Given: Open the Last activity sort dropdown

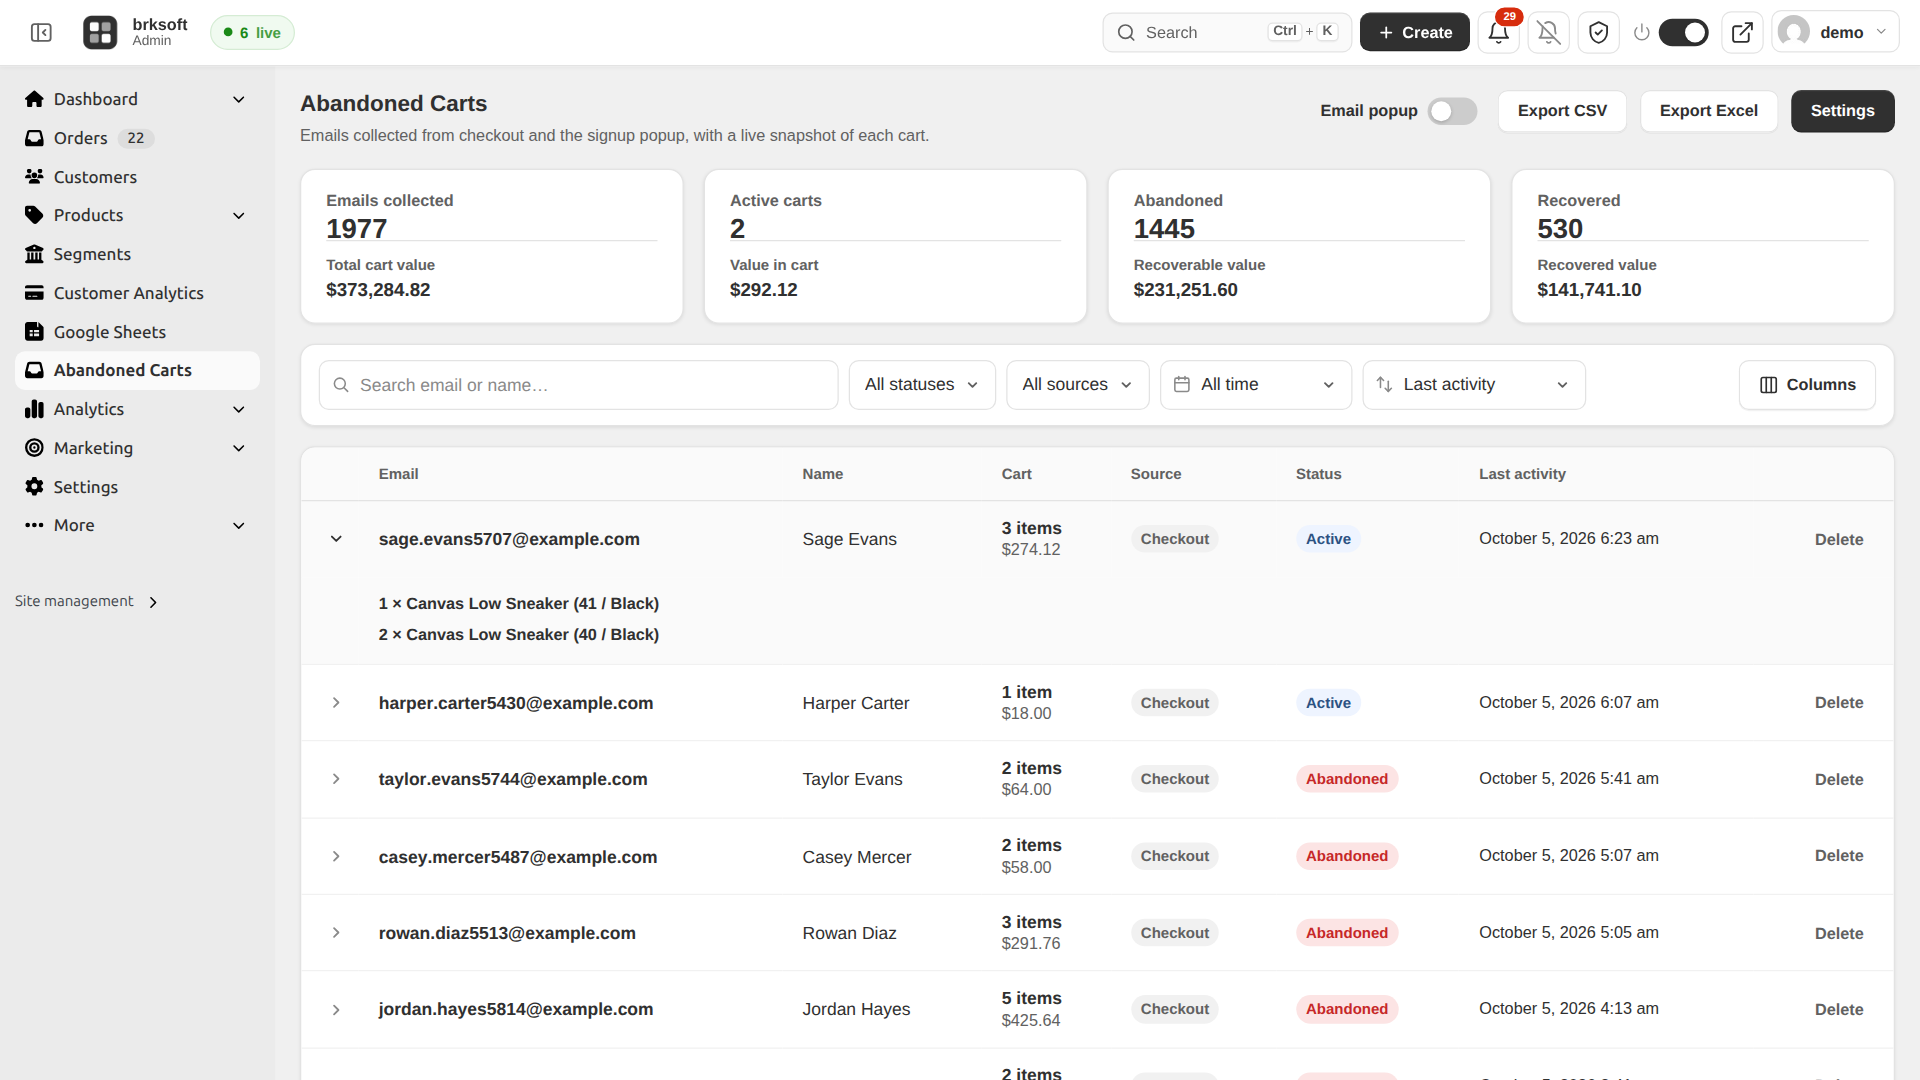Looking at the screenshot, I should (1473, 385).
